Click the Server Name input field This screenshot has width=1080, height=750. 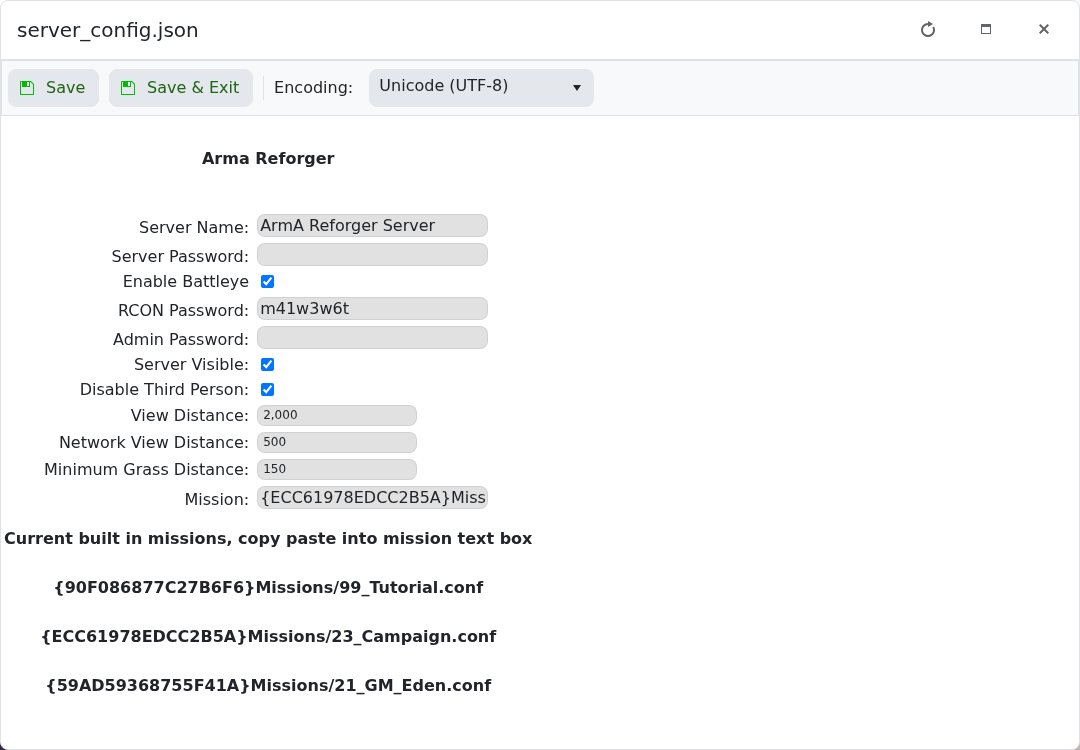coord(373,226)
